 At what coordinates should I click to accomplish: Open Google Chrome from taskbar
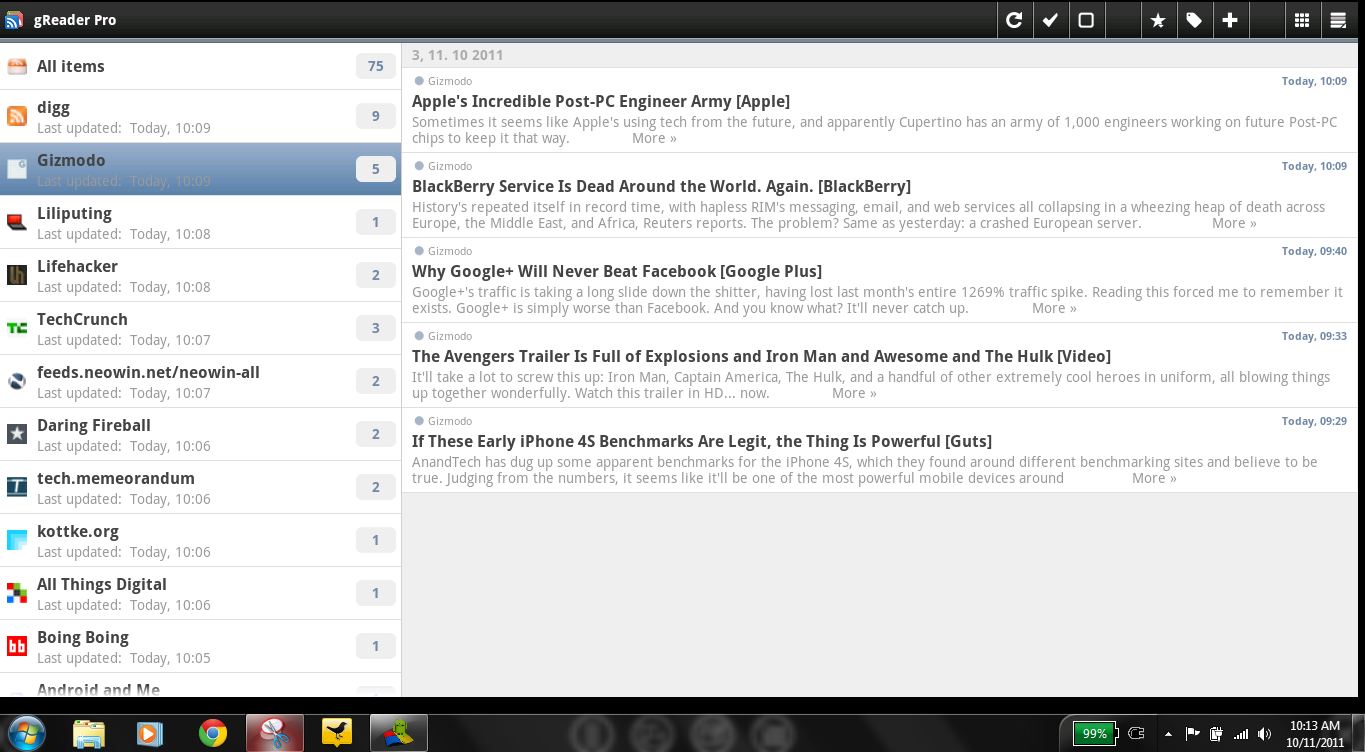[x=212, y=734]
